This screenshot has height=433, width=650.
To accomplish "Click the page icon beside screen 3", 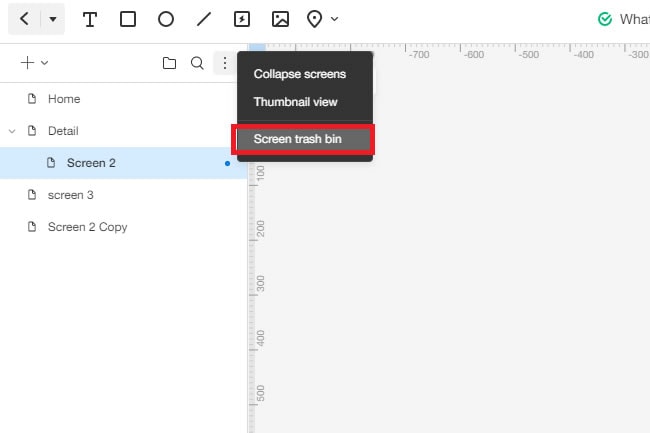I will [32, 195].
